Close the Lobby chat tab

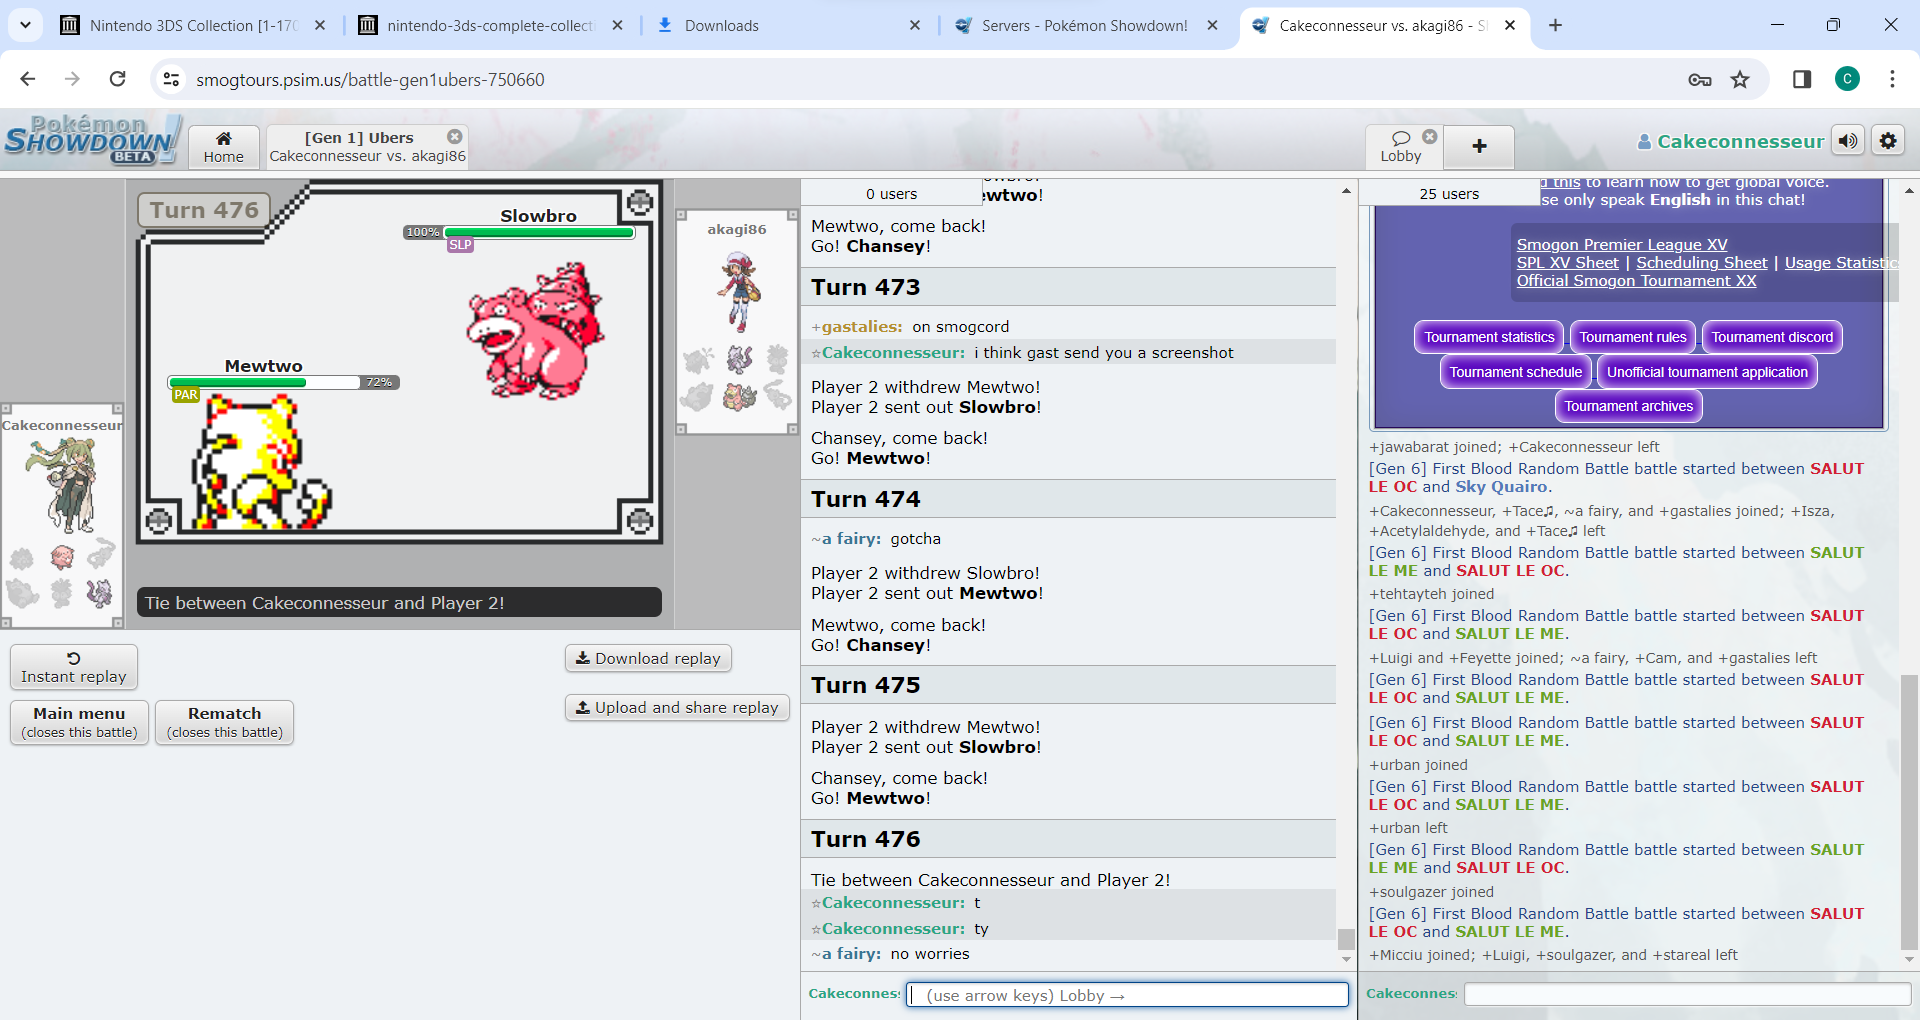1430,136
